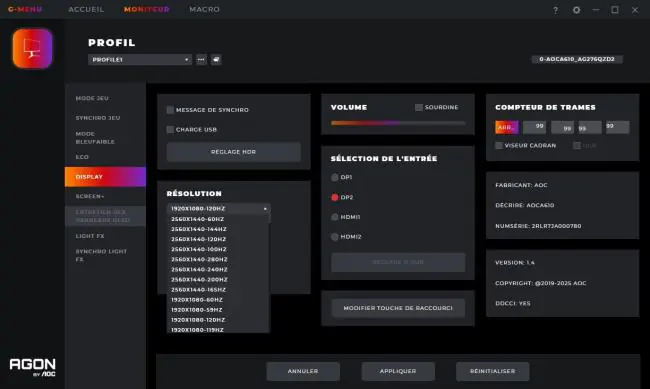This screenshot has width=650, height=389.
Task: Open the help question mark icon
Action: pyautogui.click(x=555, y=10)
